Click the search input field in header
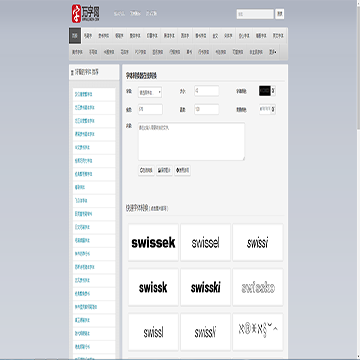 (255, 14)
